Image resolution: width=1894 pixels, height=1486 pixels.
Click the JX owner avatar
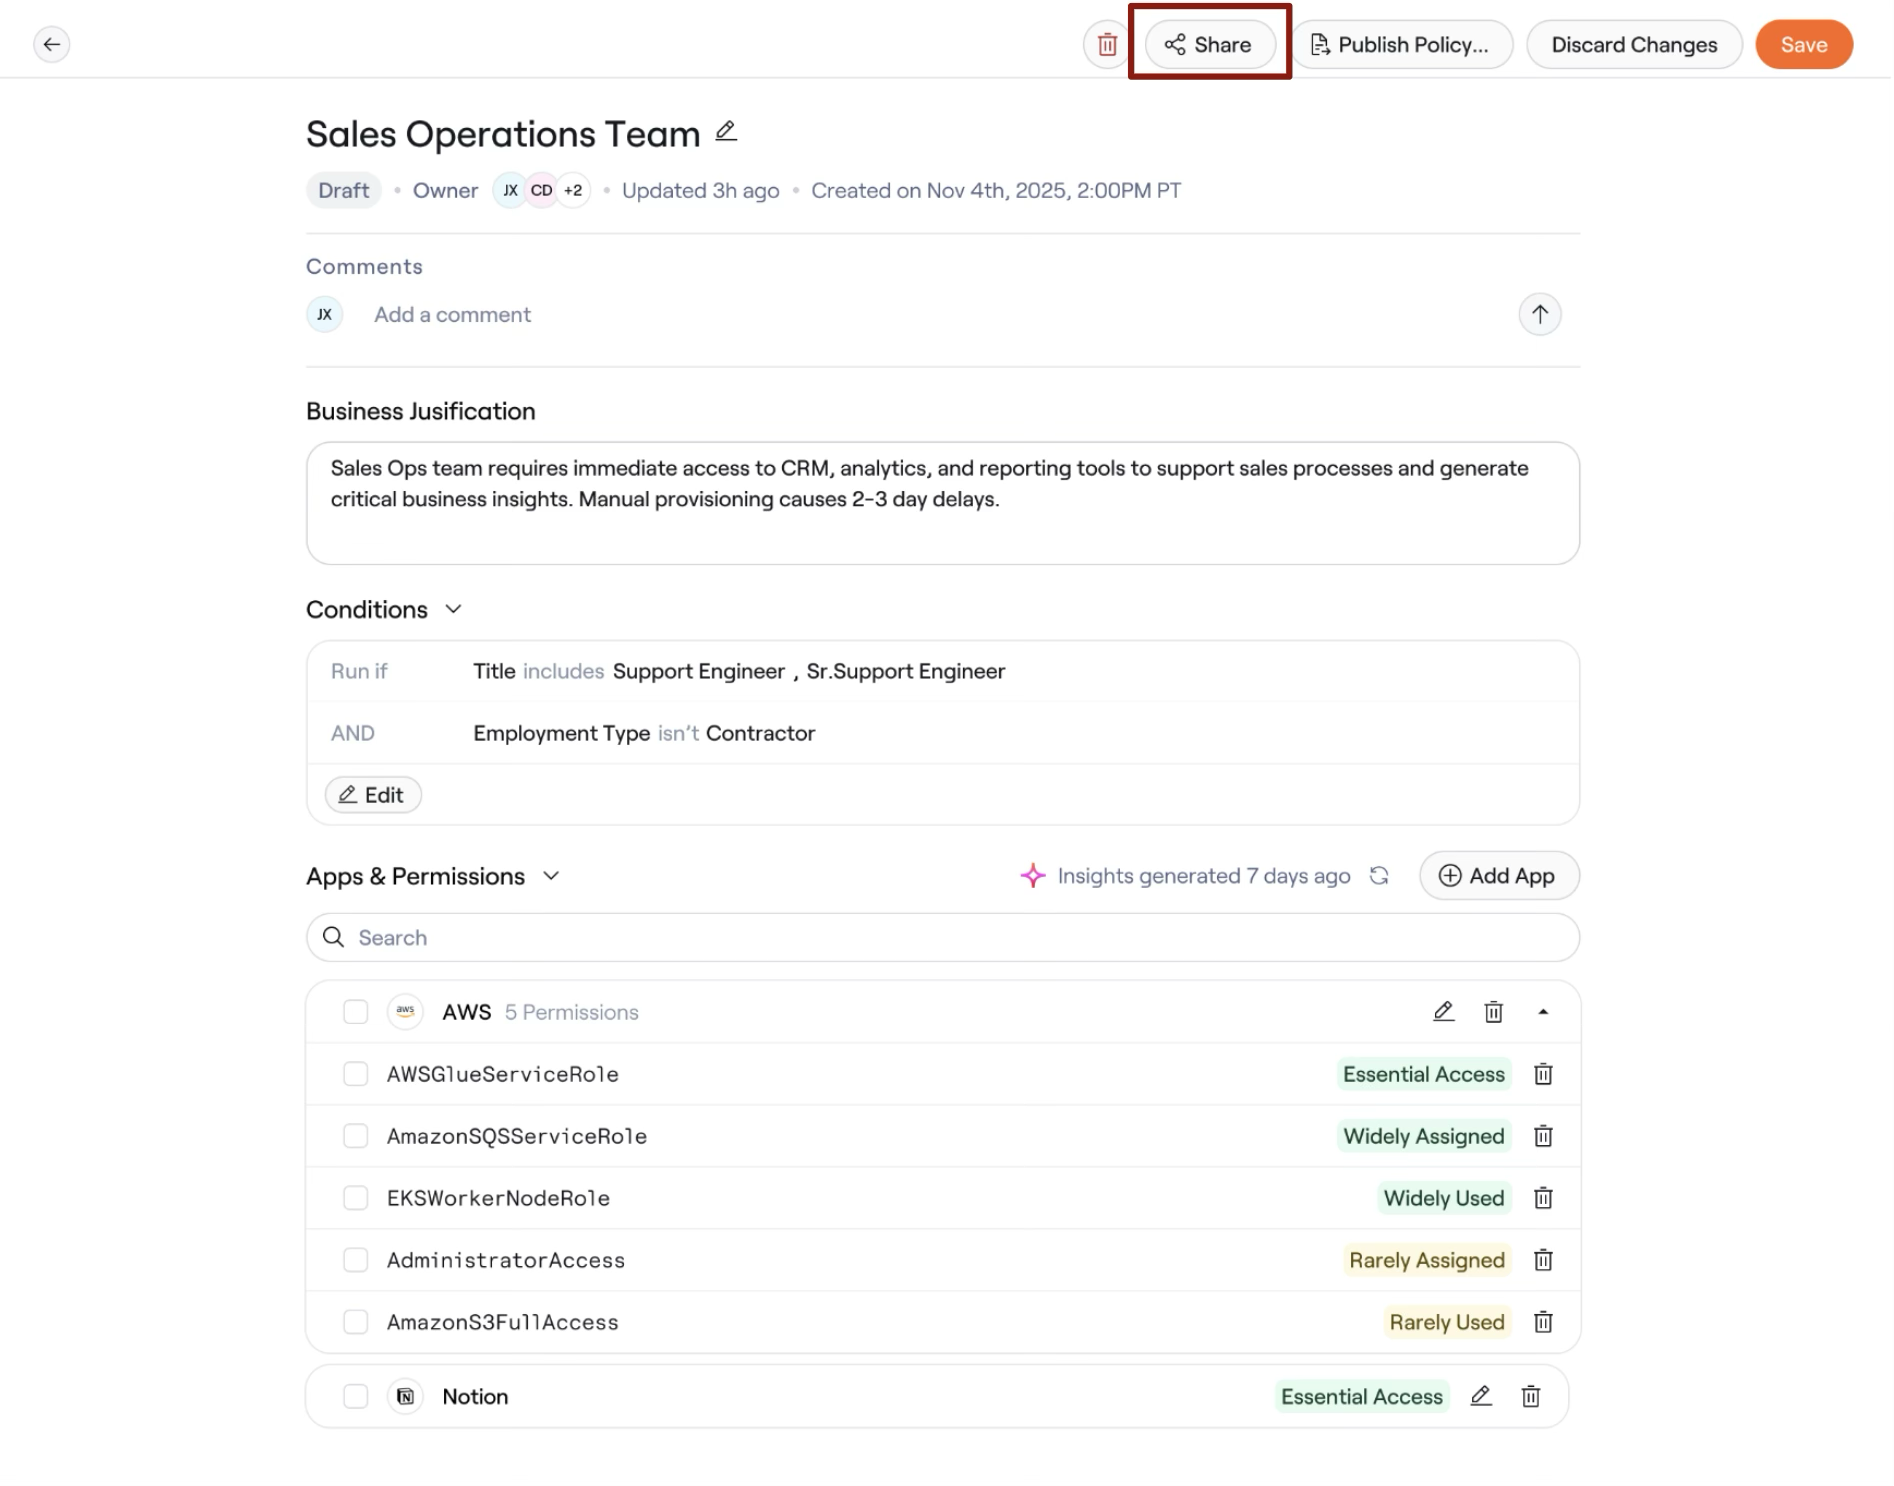pyautogui.click(x=510, y=190)
